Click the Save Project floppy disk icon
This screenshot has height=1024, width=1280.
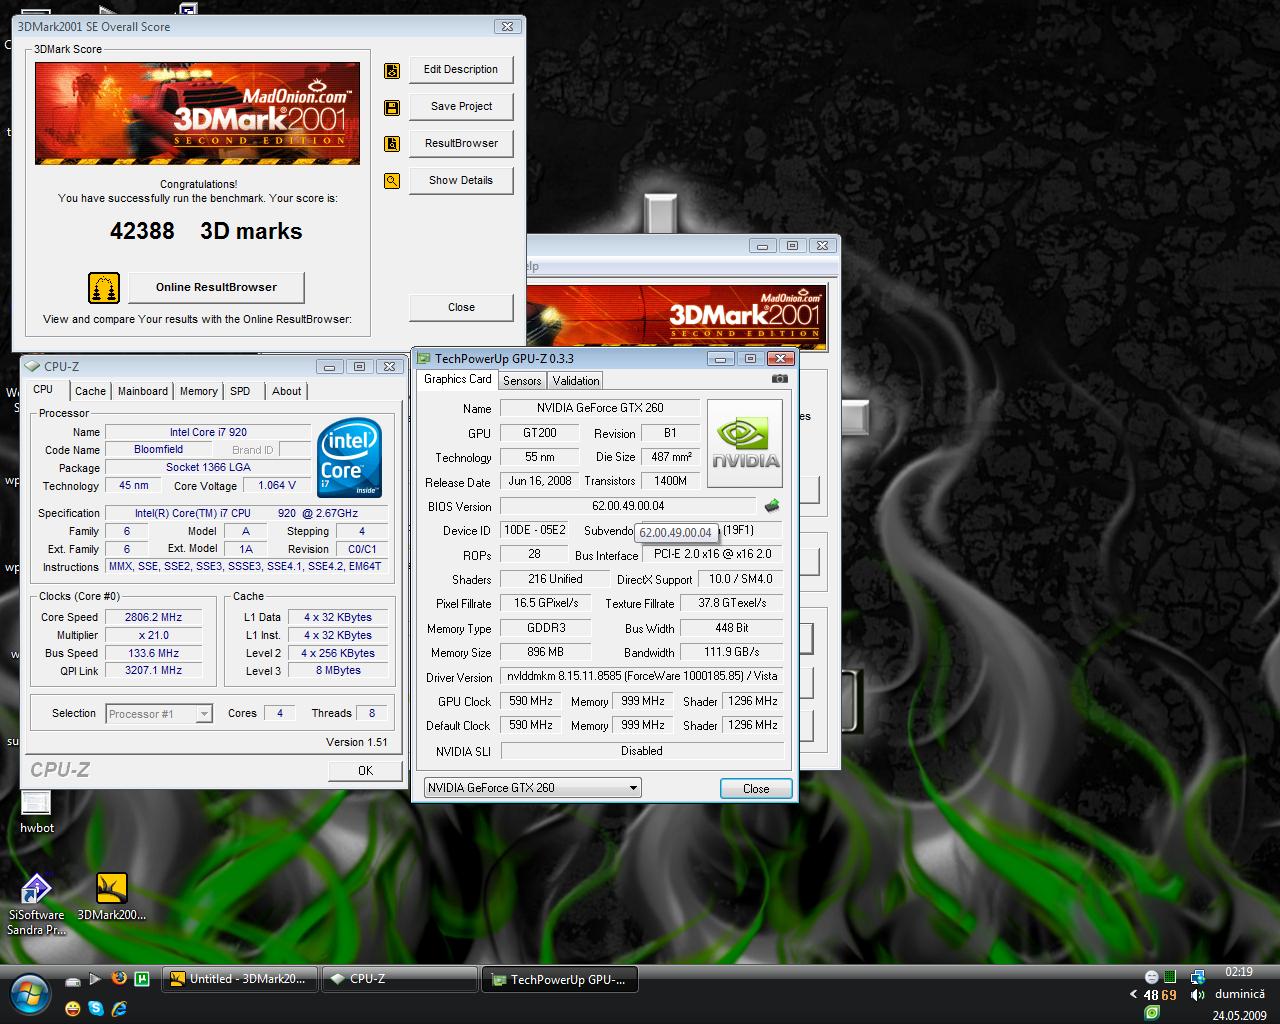392,107
